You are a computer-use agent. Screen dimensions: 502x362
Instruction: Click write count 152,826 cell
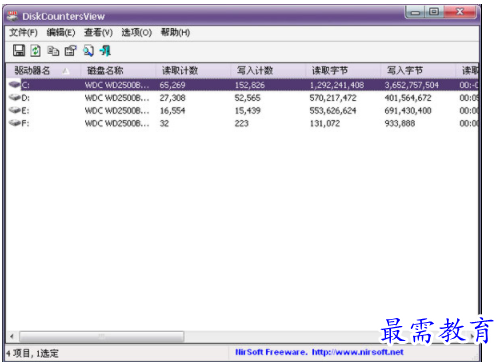tap(250, 85)
